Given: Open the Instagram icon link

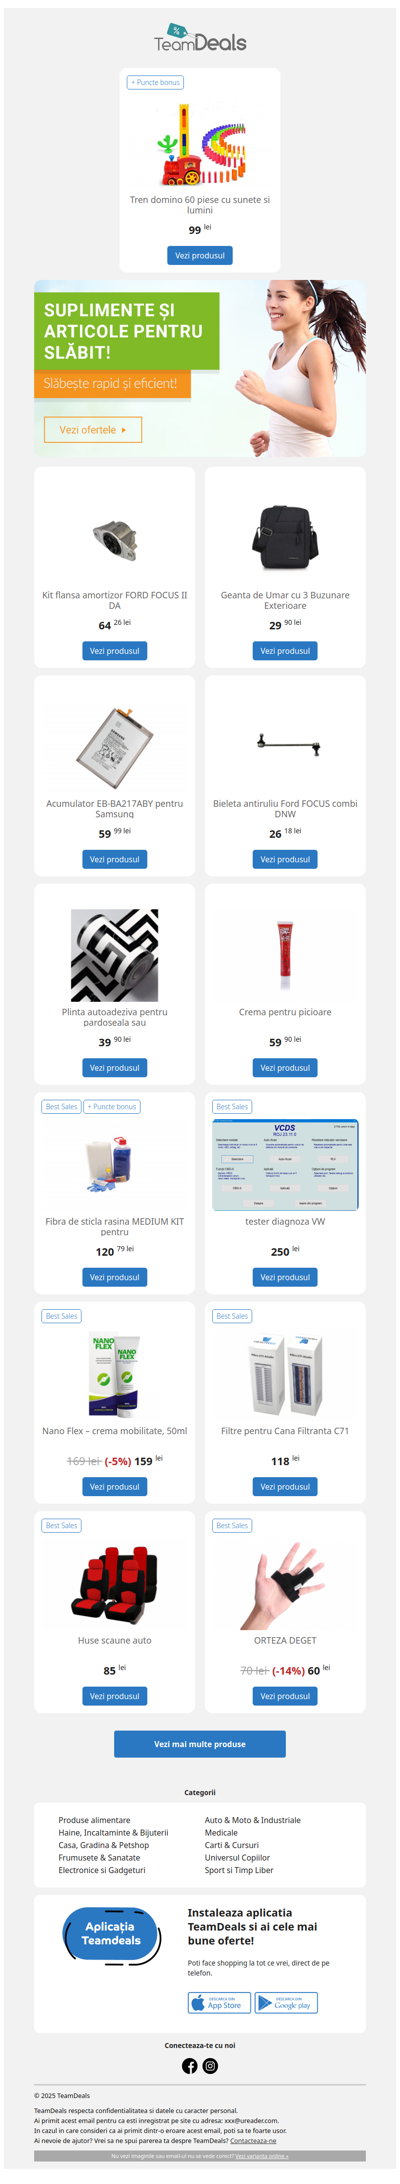Looking at the screenshot, I should 210,2065.
